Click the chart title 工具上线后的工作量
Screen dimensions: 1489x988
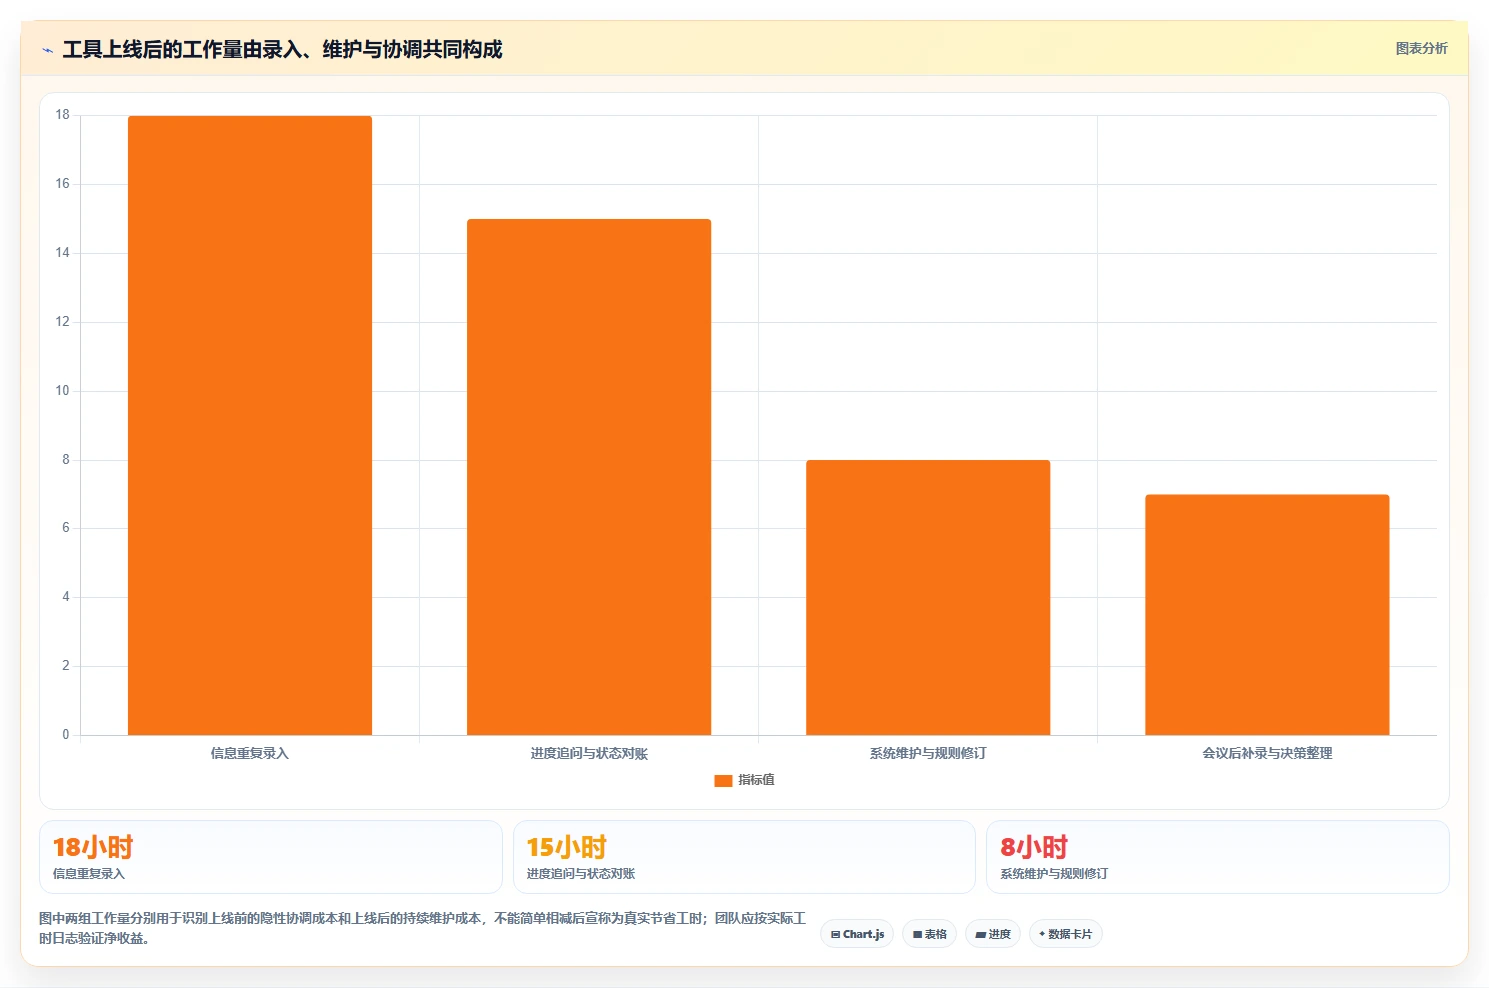(x=282, y=49)
